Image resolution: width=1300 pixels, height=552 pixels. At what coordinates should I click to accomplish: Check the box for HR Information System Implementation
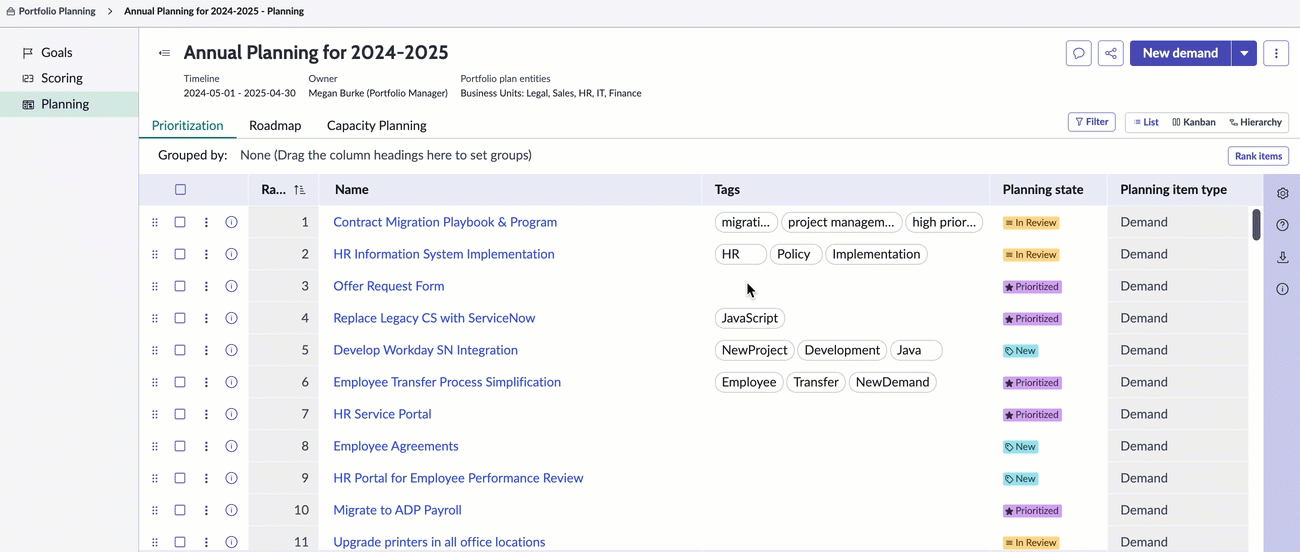[x=180, y=254]
